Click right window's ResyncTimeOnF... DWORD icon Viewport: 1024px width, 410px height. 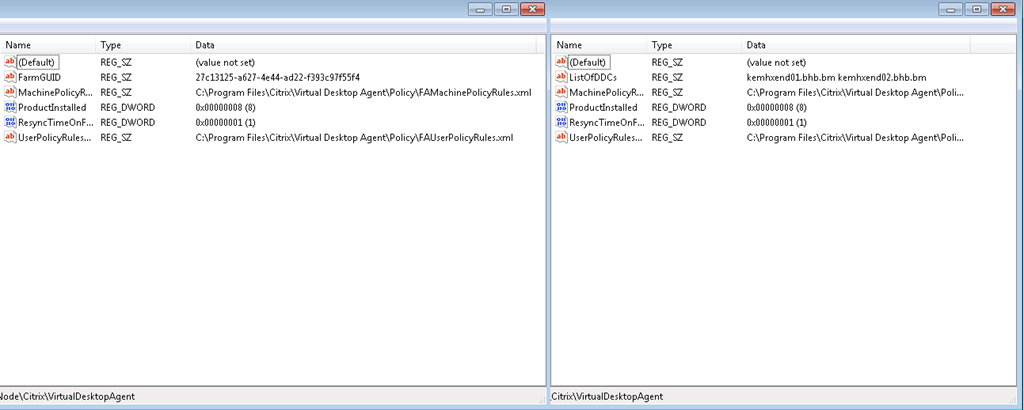point(561,122)
